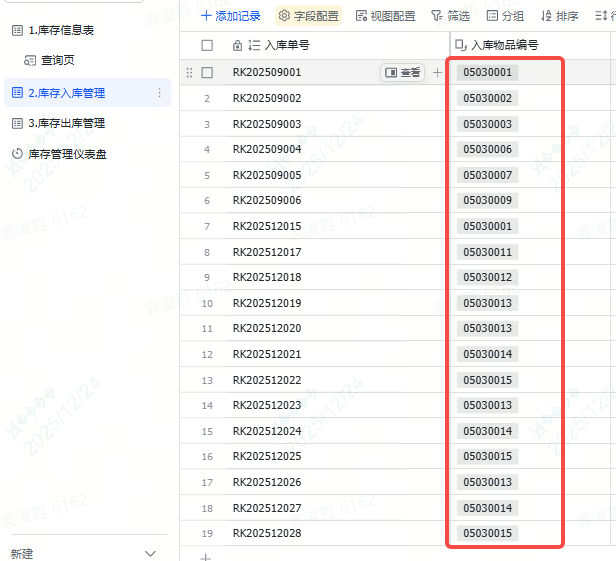Click the plus icon next to 查看 button
Screen dimensions: 616x561
[437, 73]
